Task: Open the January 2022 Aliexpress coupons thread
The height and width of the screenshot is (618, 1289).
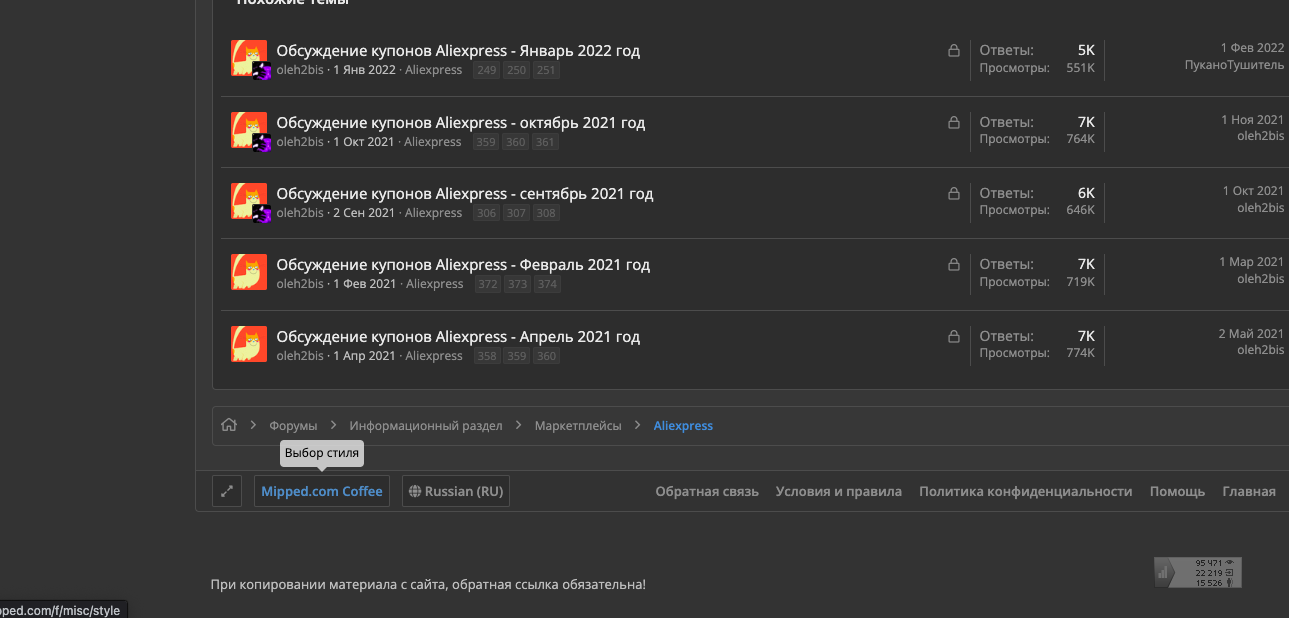Action: (458, 51)
